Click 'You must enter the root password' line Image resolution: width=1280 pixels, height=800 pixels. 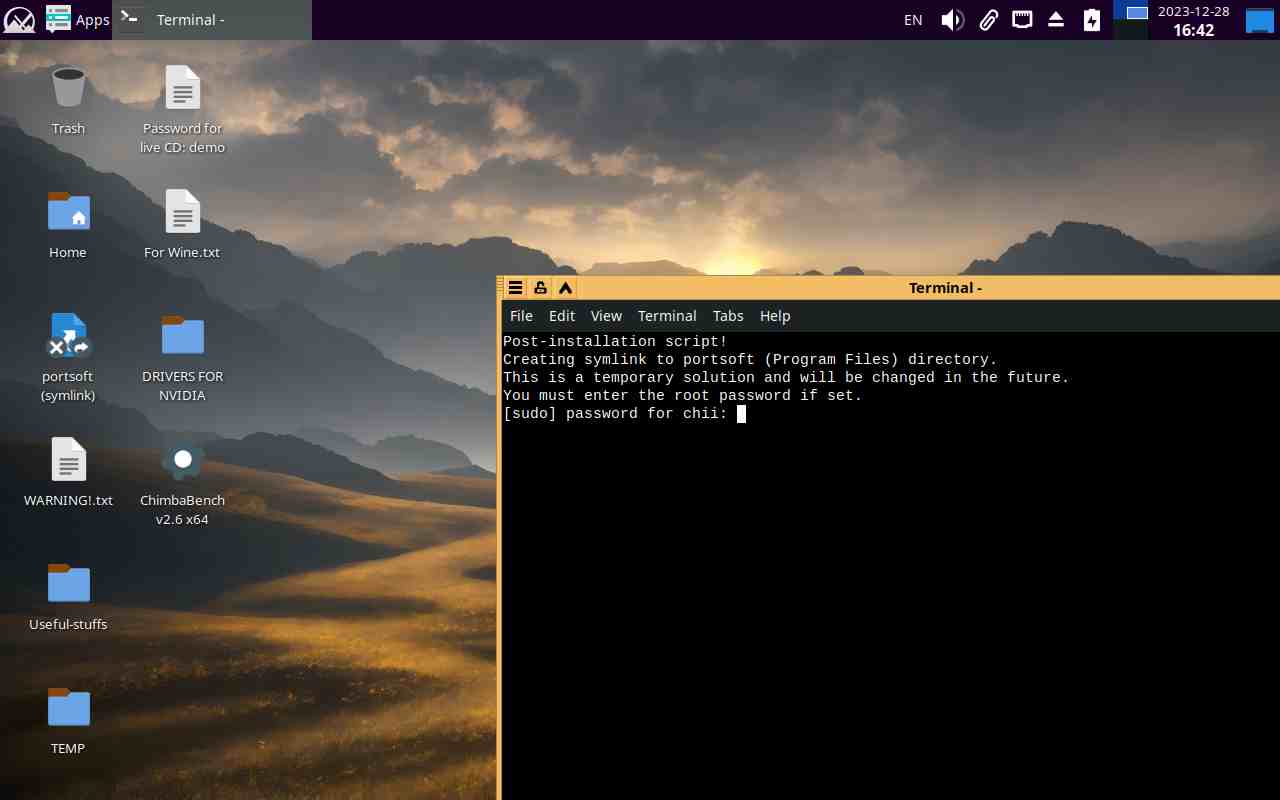[x=682, y=396]
